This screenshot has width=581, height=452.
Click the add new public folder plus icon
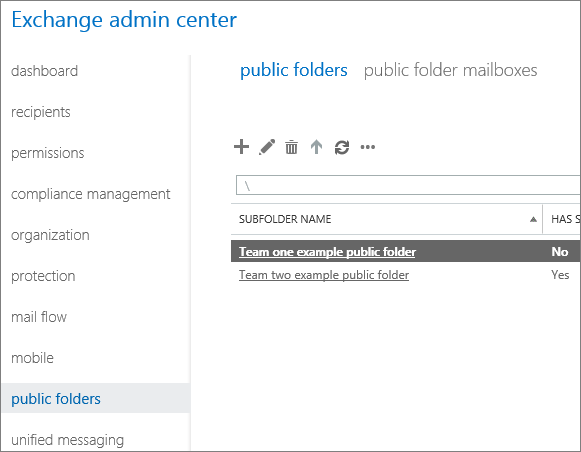[x=242, y=147]
